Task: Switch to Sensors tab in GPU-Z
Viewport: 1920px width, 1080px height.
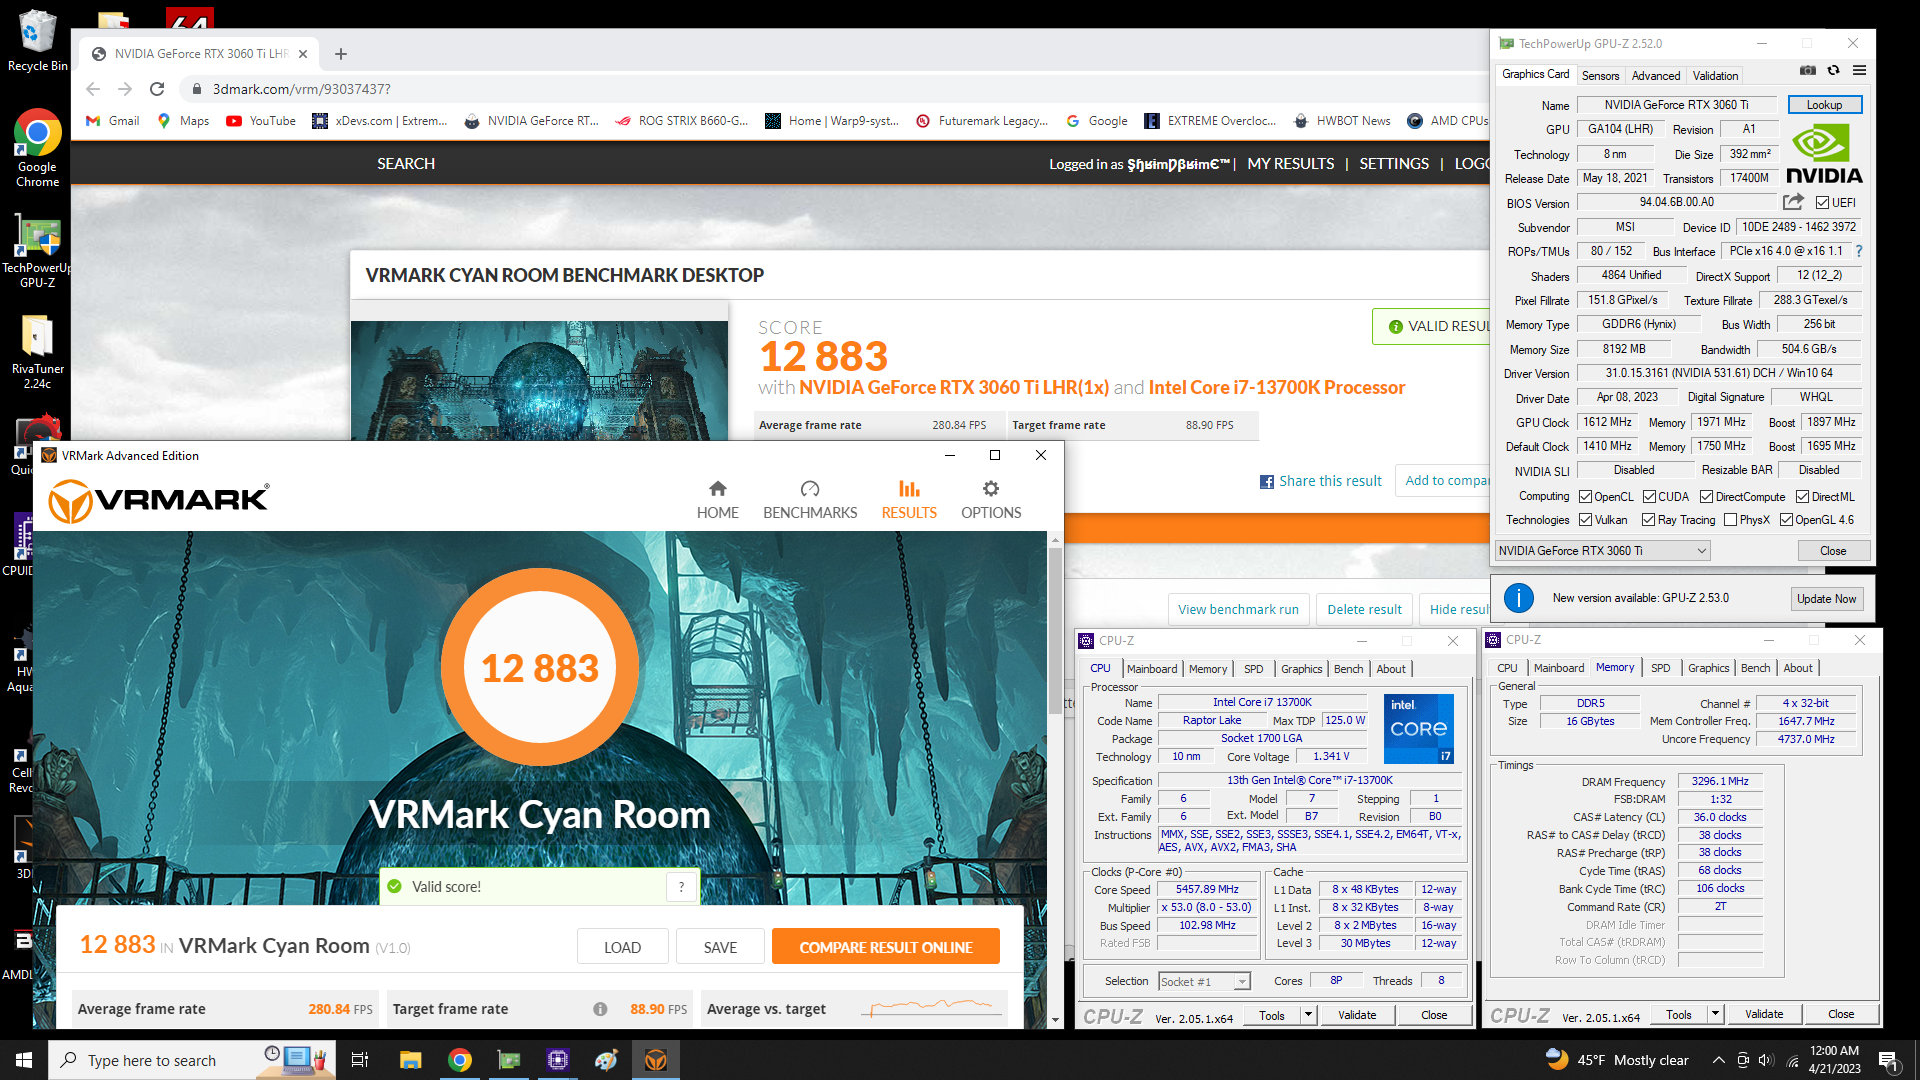Action: 1600,76
